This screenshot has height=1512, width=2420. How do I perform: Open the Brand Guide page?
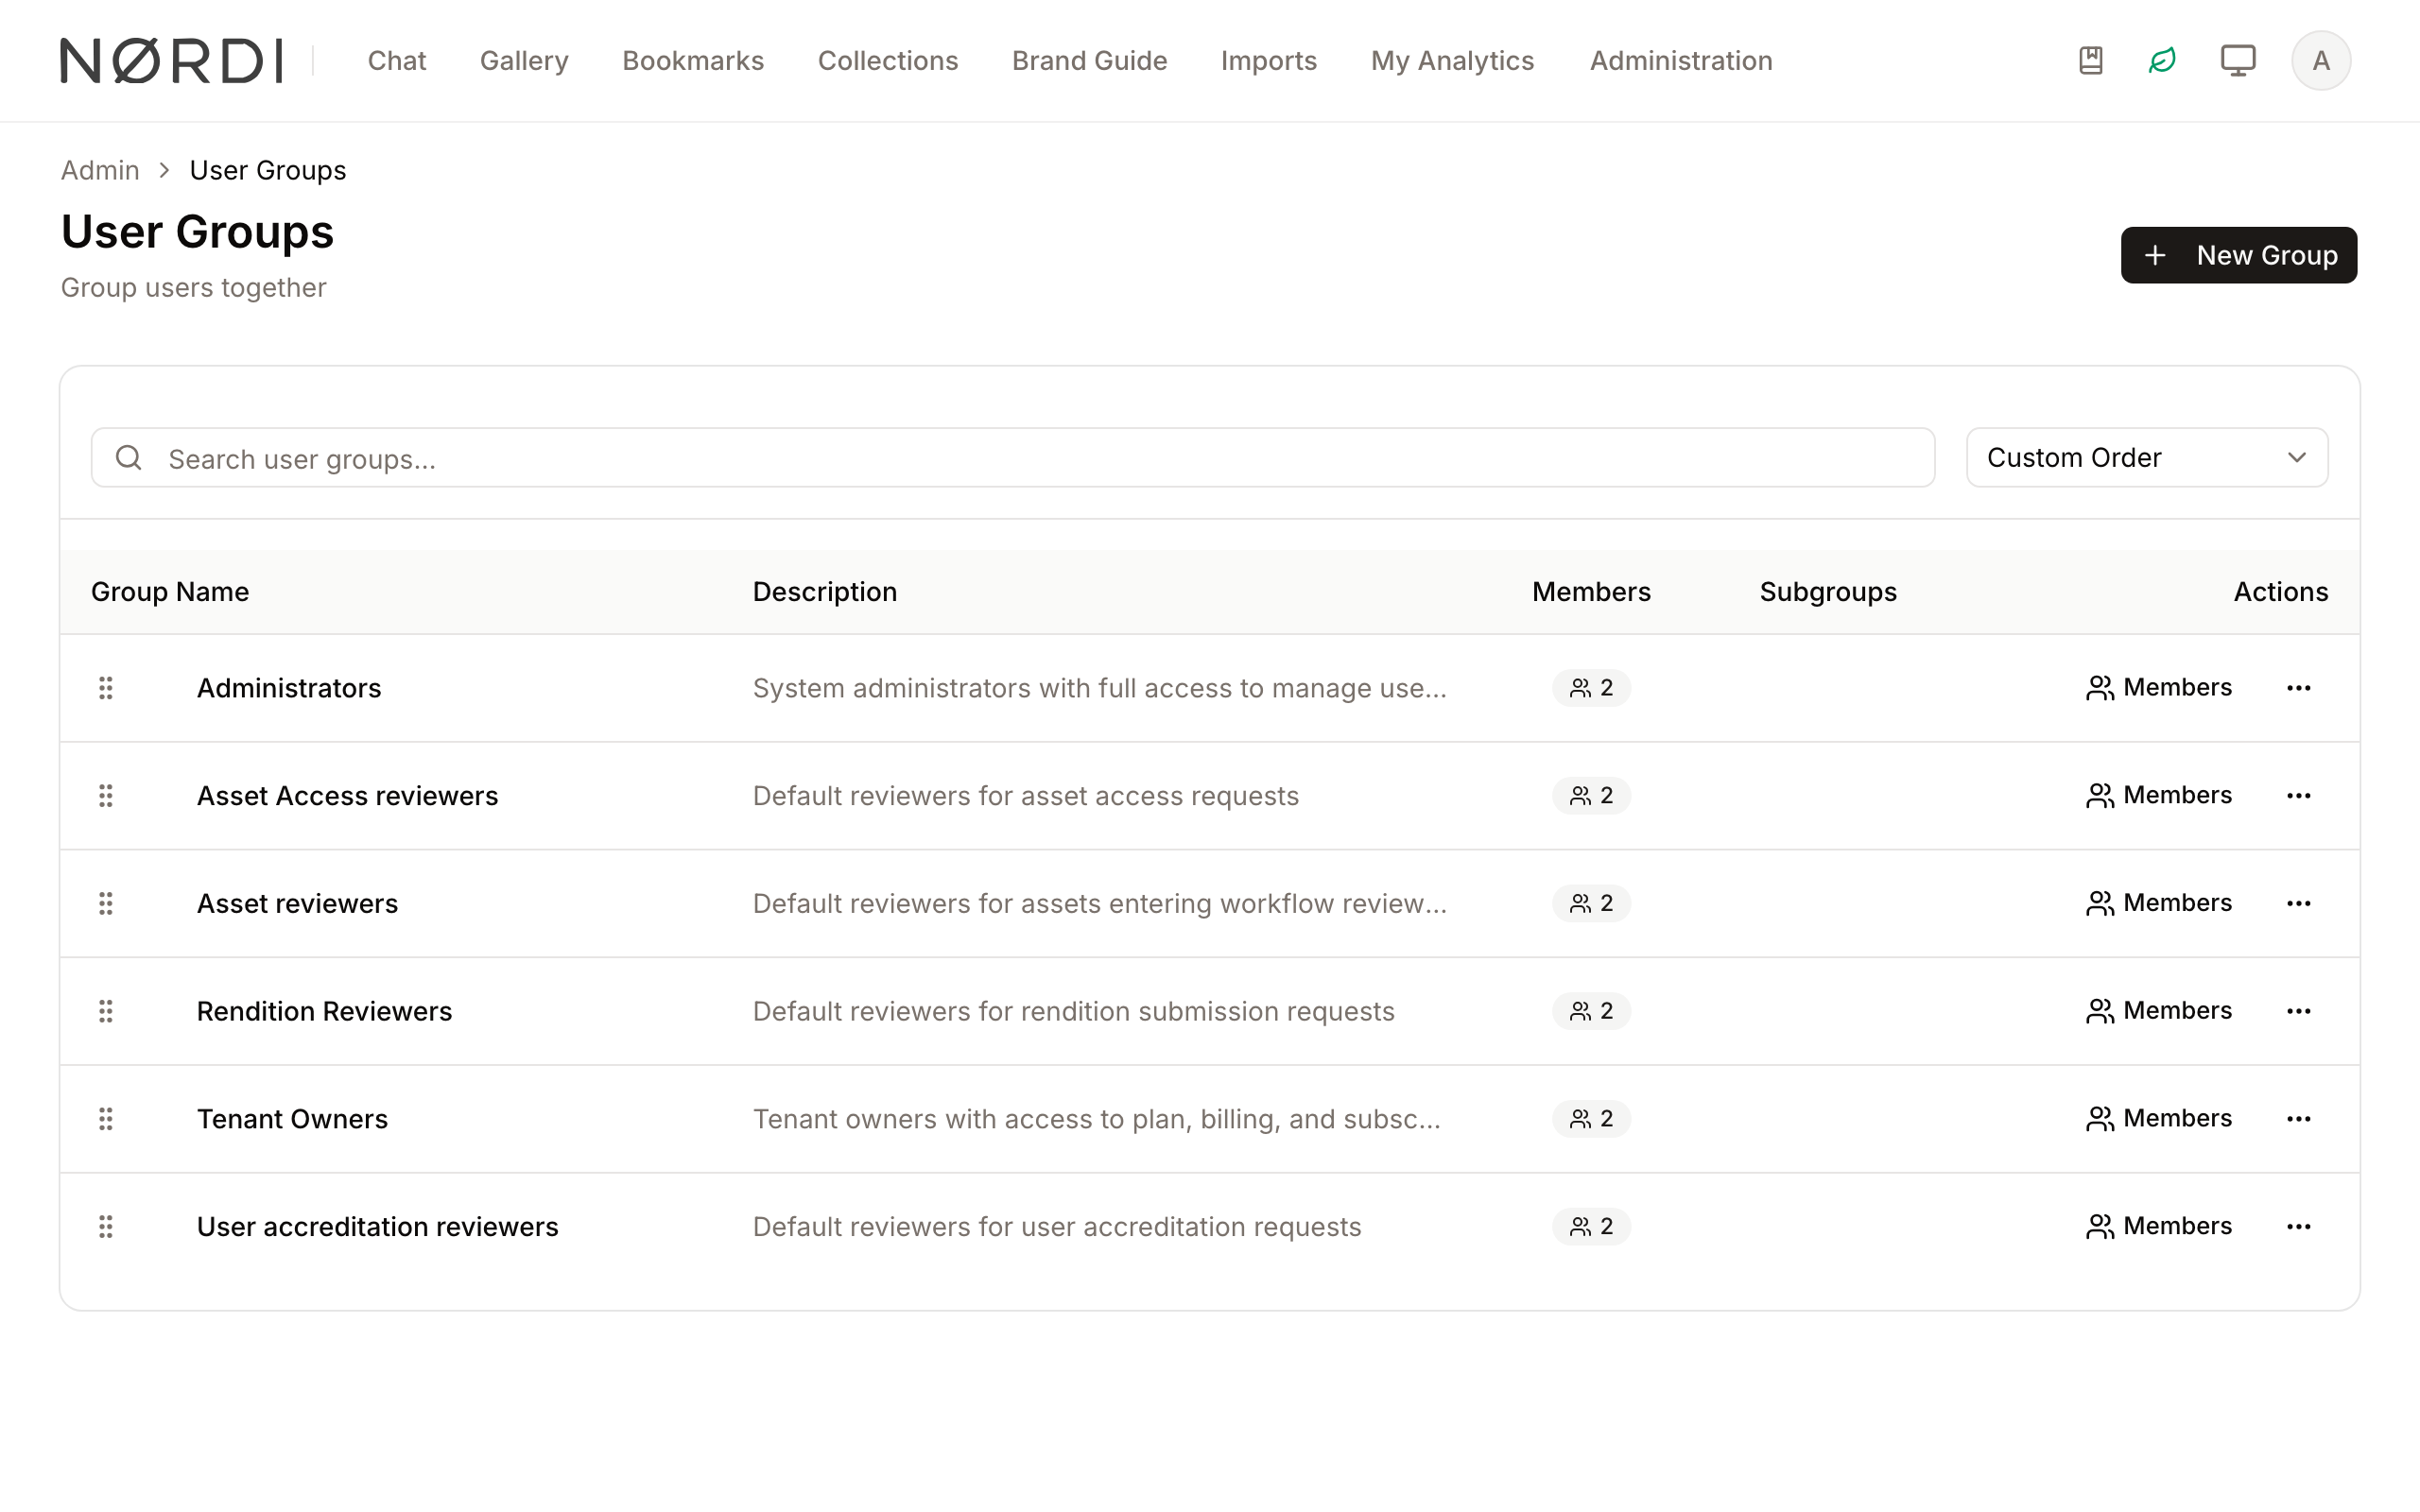[x=1089, y=61]
